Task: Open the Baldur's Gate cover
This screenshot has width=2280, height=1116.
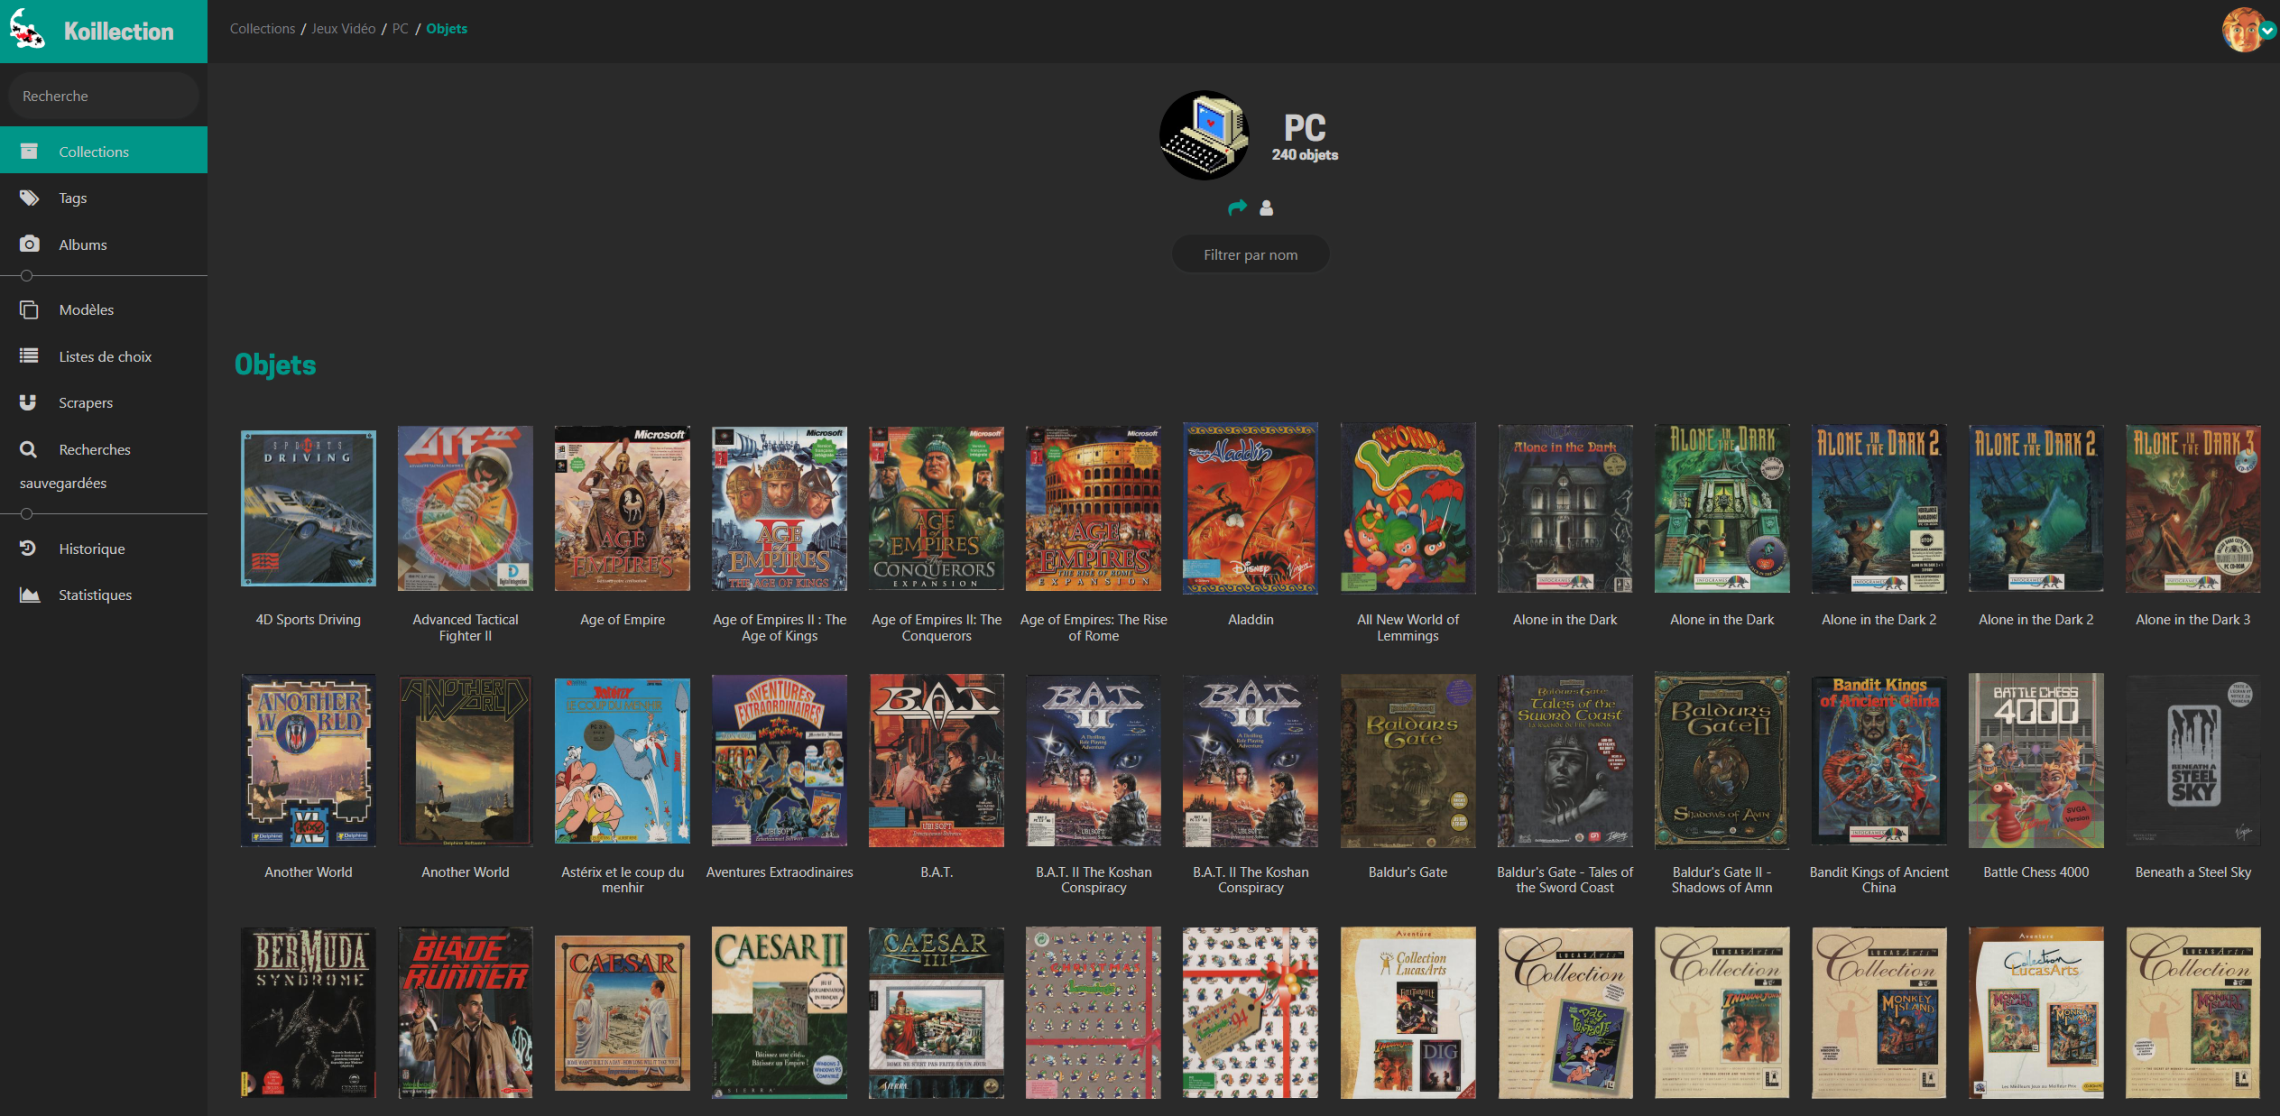Action: click(x=1408, y=761)
